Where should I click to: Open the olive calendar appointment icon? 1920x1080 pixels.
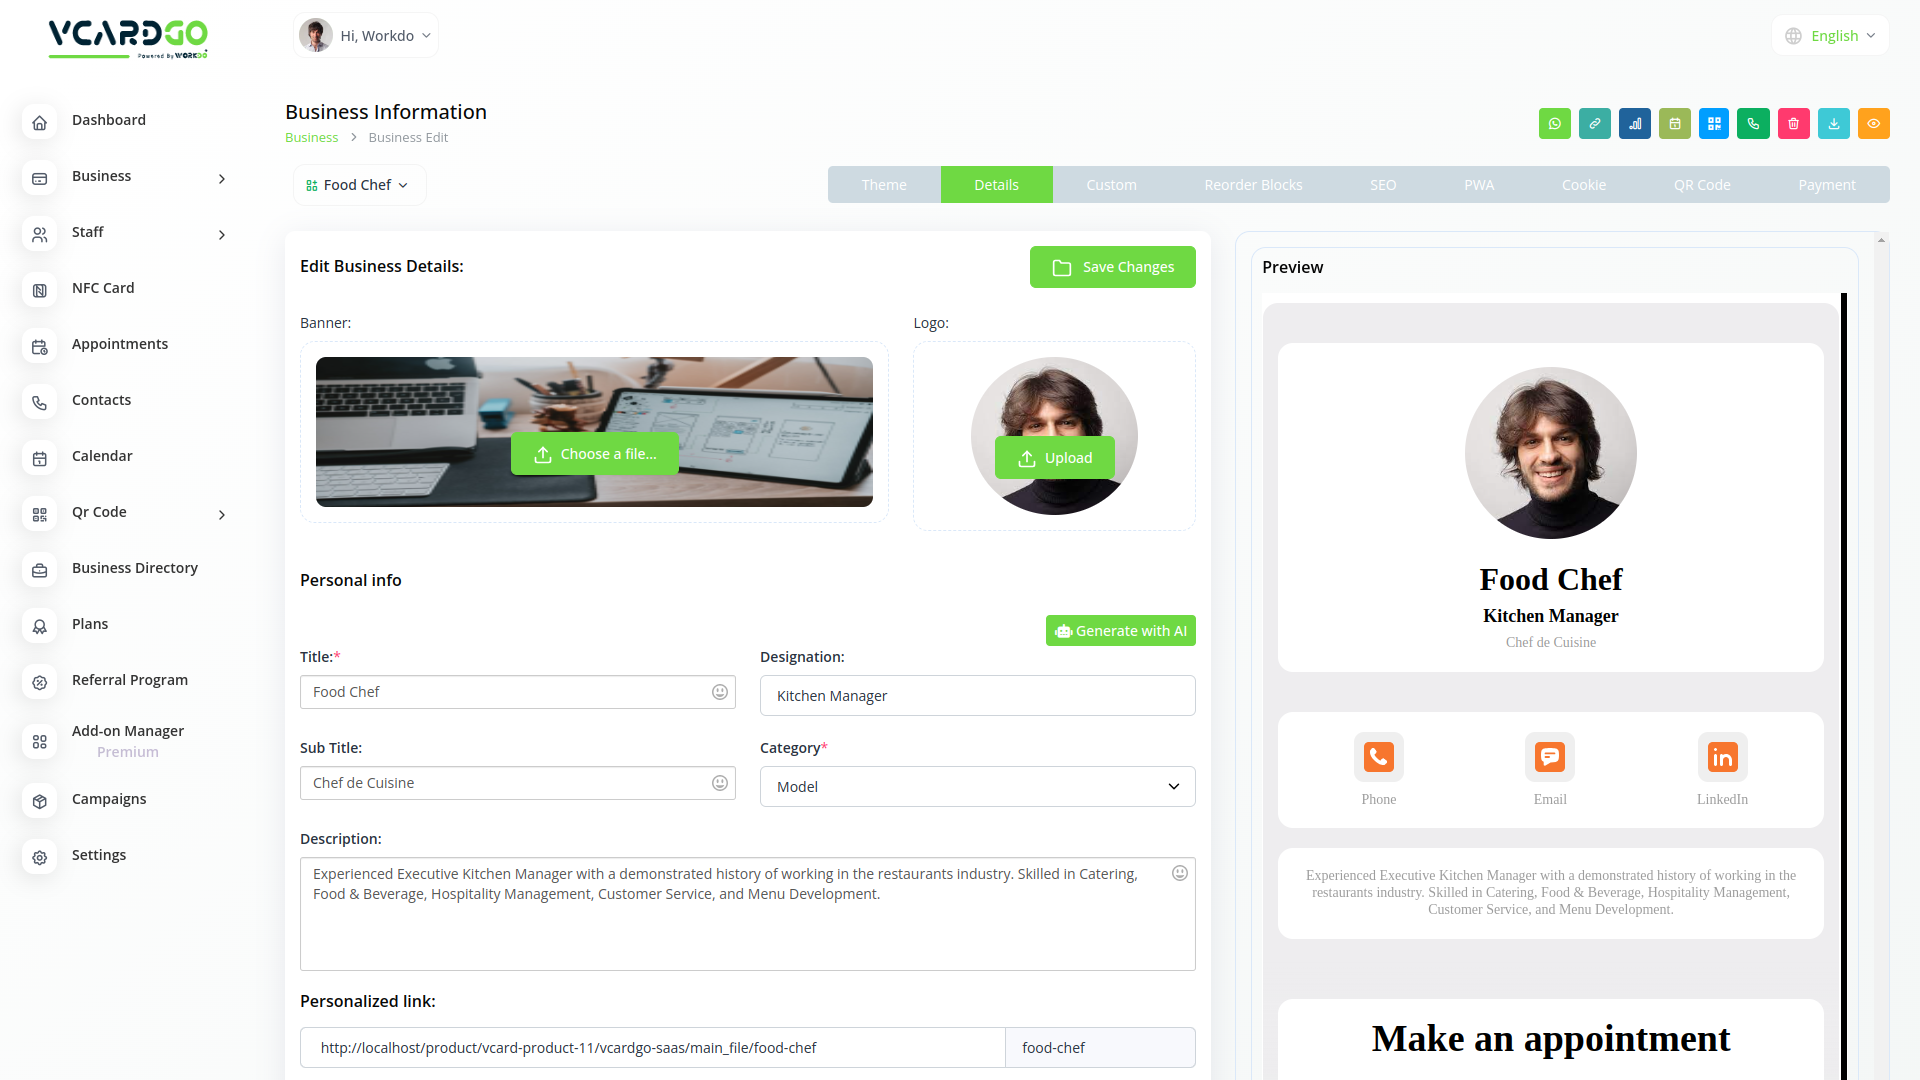[x=1674, y=124]
